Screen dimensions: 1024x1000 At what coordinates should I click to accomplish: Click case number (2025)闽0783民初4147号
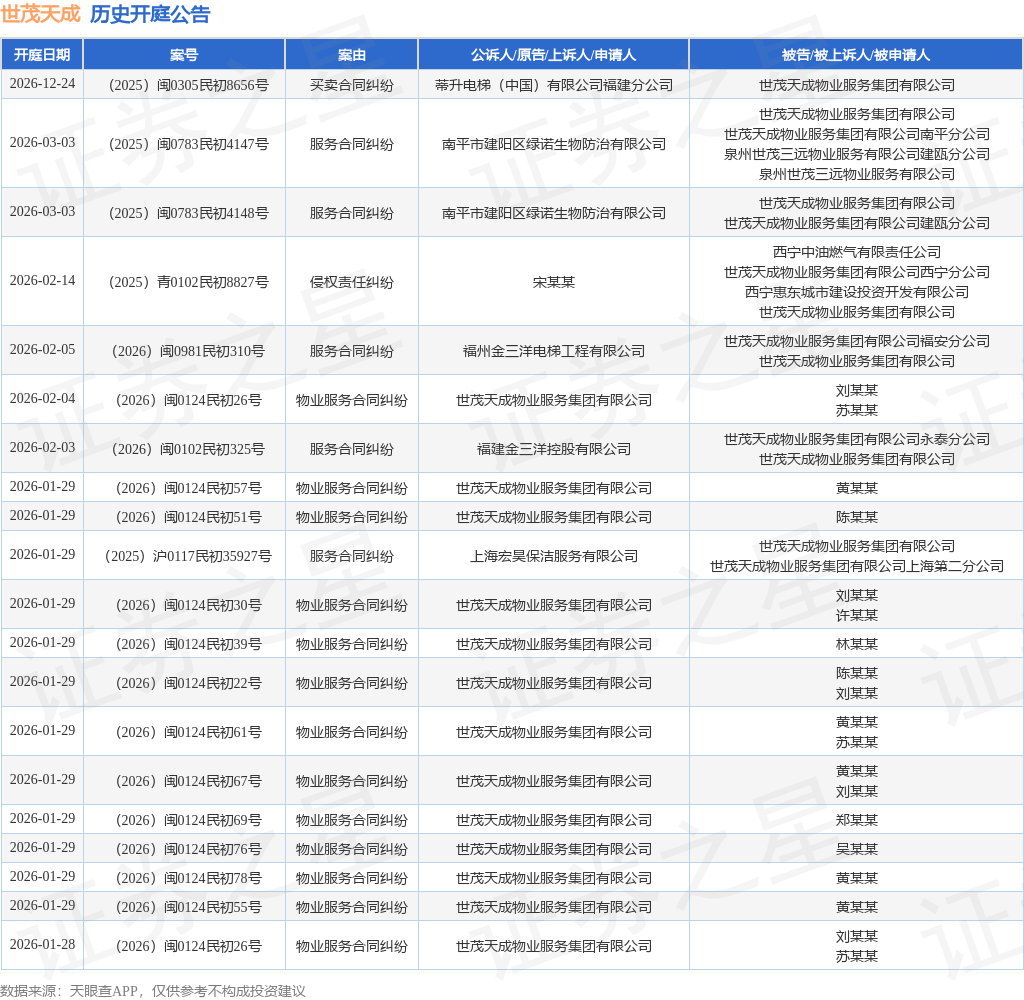[x=188, y=144]
